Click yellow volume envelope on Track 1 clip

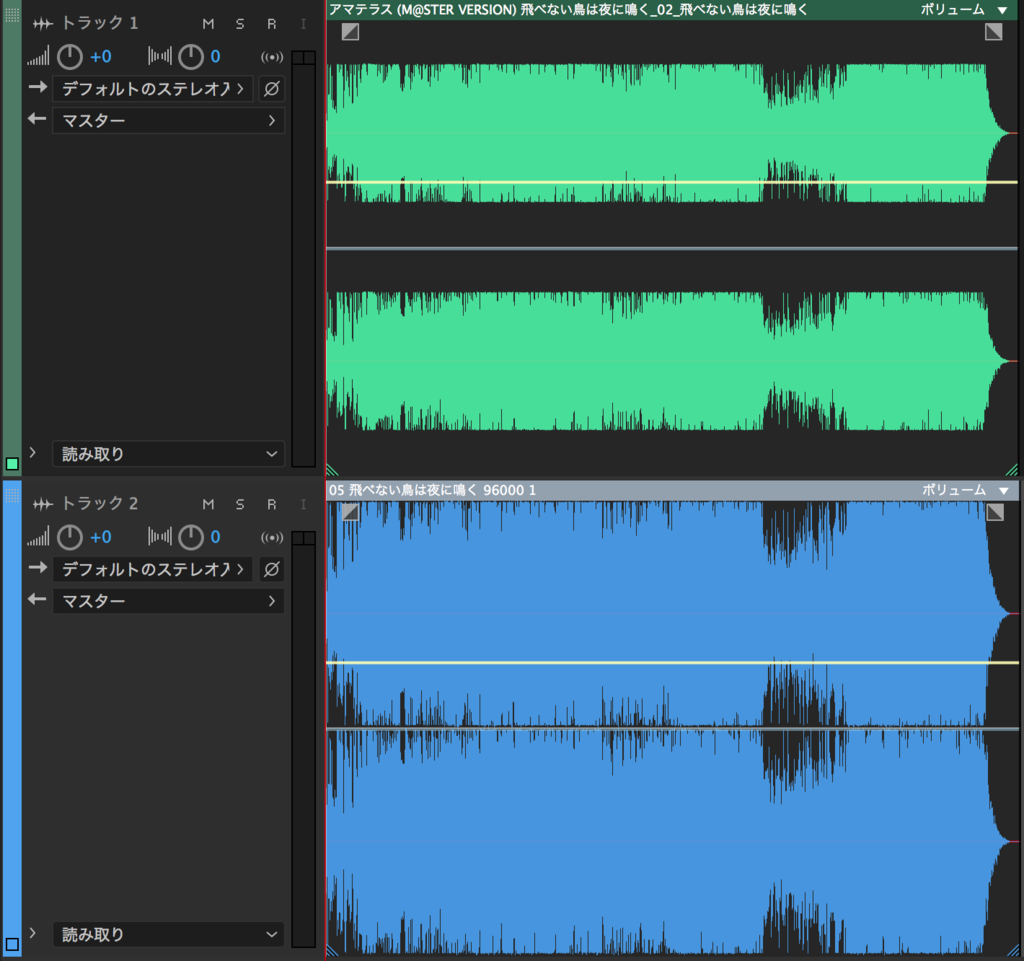click(x=672, y=182)
